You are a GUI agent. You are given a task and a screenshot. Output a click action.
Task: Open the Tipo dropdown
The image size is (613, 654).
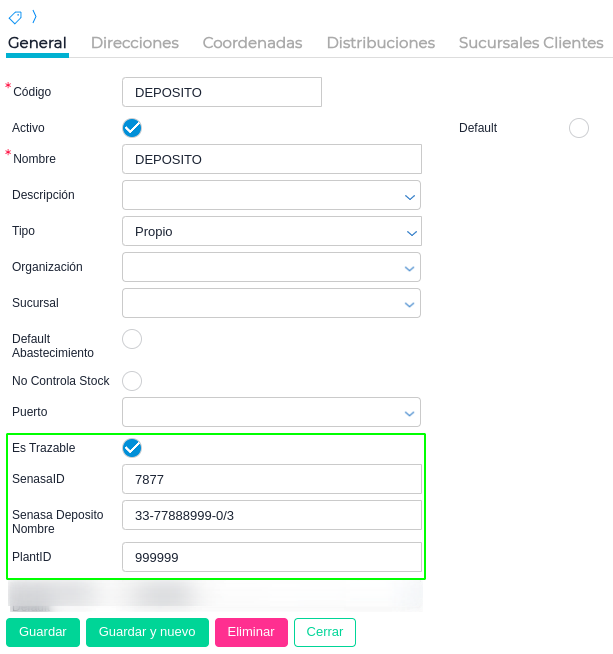[411, 232]
